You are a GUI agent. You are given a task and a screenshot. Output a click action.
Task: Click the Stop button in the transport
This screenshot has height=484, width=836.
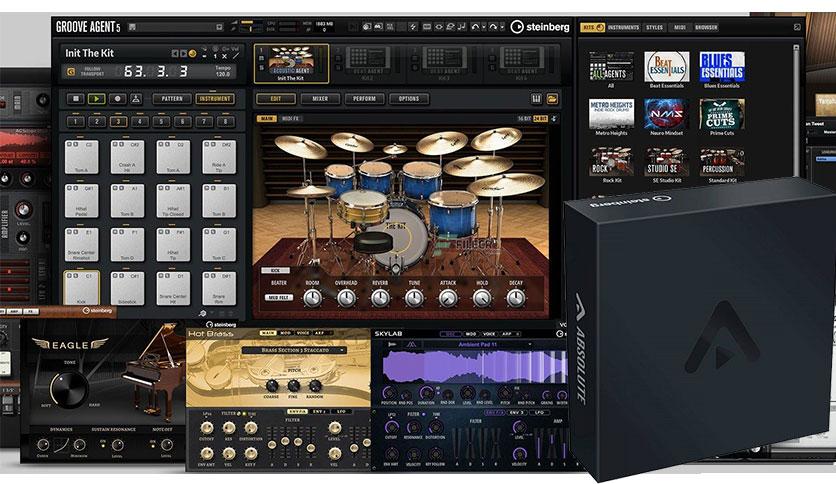pyautogui.click(x=76, y=99)
